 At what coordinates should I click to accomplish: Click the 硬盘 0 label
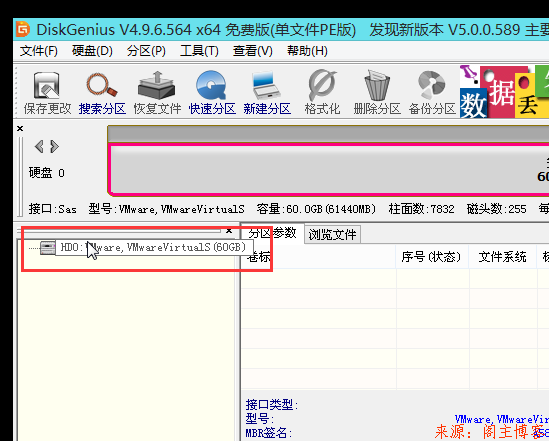pos(47,173)
